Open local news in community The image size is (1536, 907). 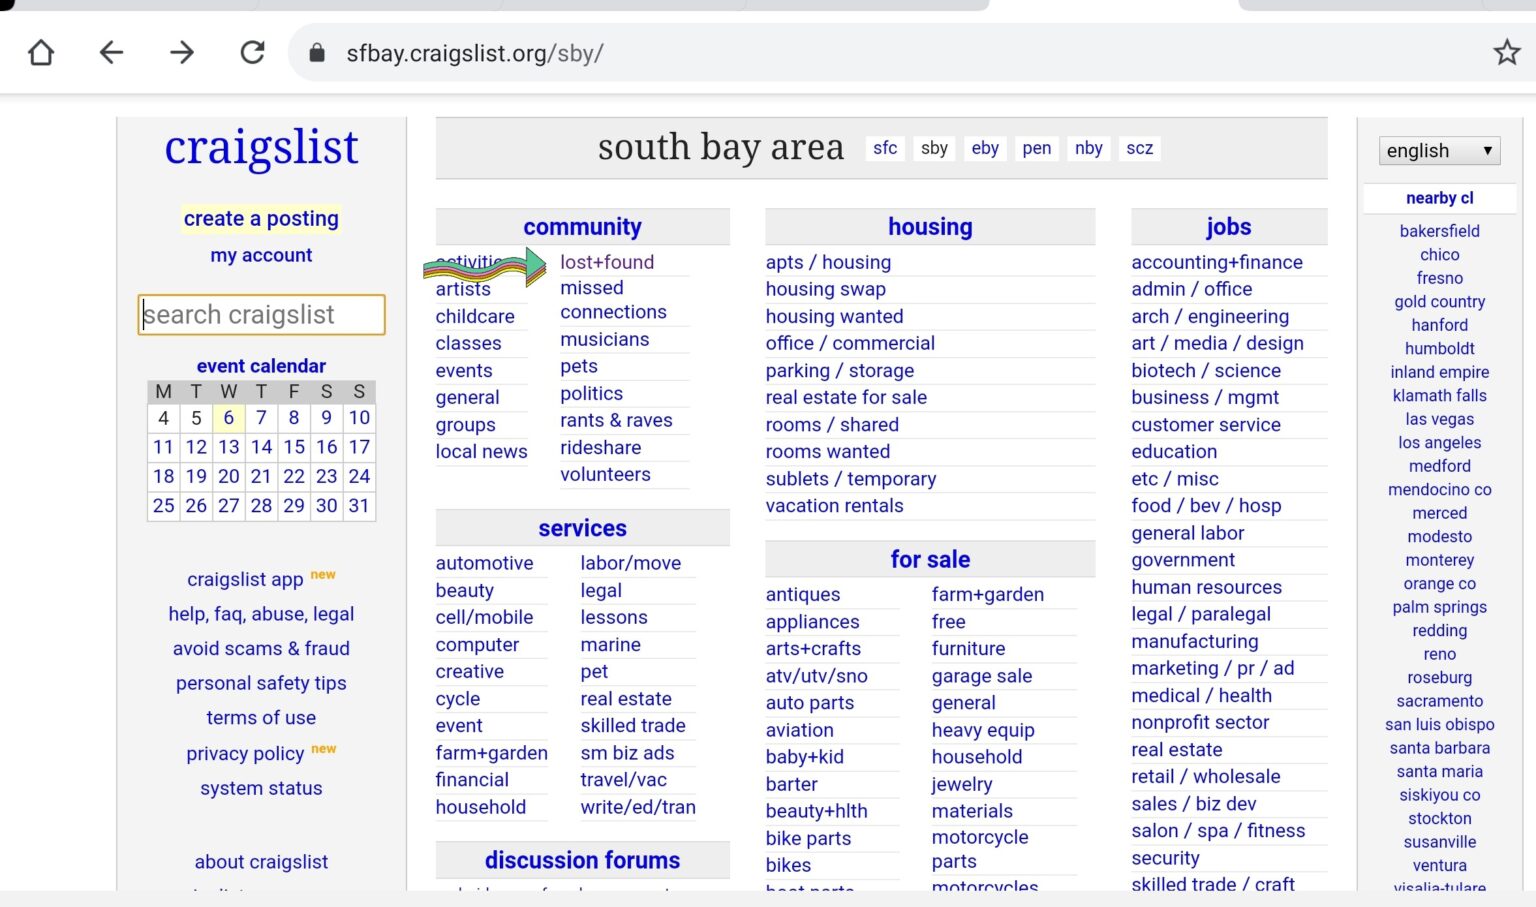[481, 451]
